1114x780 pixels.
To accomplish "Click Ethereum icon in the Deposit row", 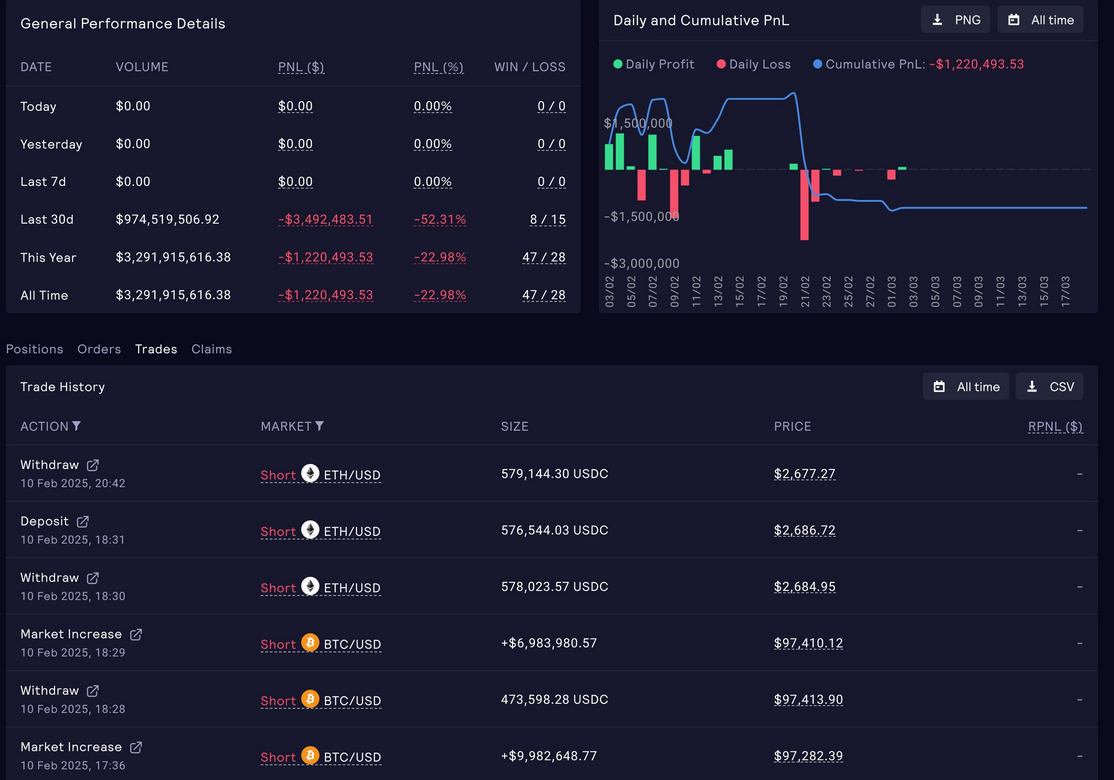I will 310,530.
